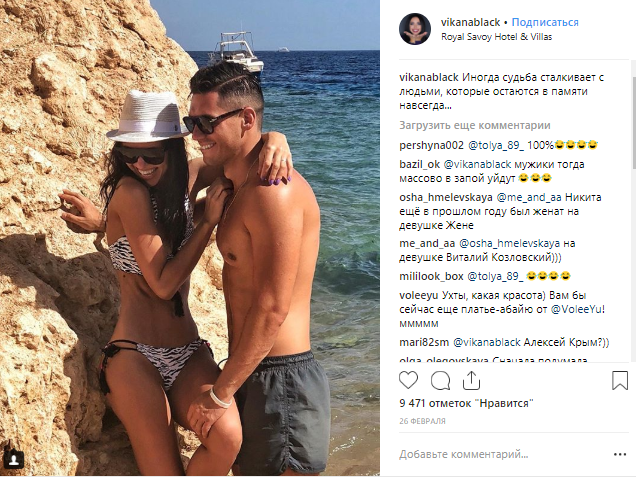Screen dimensions: 636x477
Task: Visit bazil_ok commenter profile
Action: click(x=419, y=164)
